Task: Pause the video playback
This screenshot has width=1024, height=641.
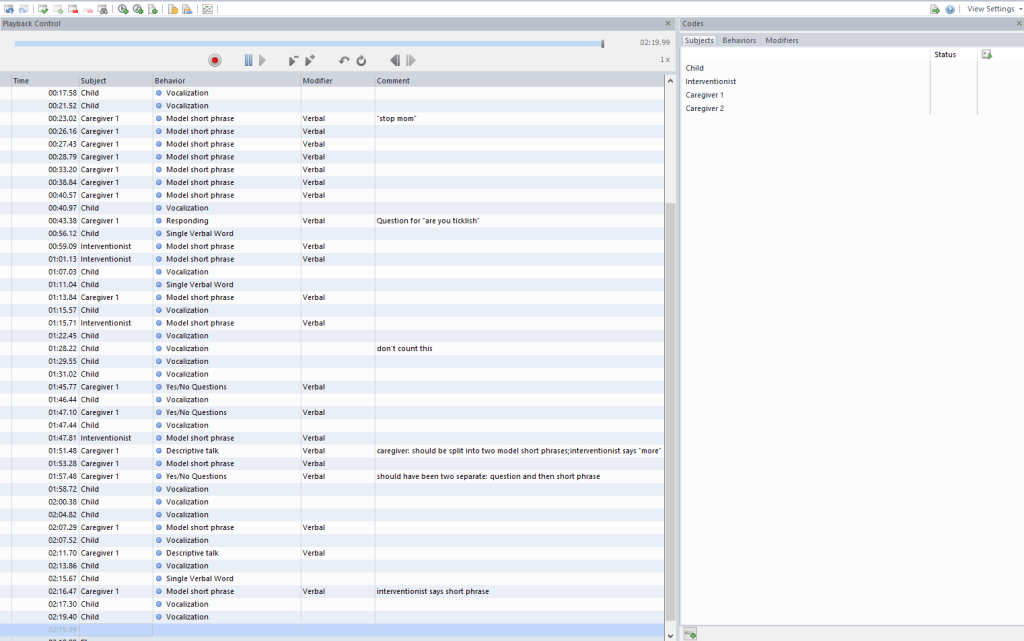Action: pyautogui.click(x=248, y=61)
